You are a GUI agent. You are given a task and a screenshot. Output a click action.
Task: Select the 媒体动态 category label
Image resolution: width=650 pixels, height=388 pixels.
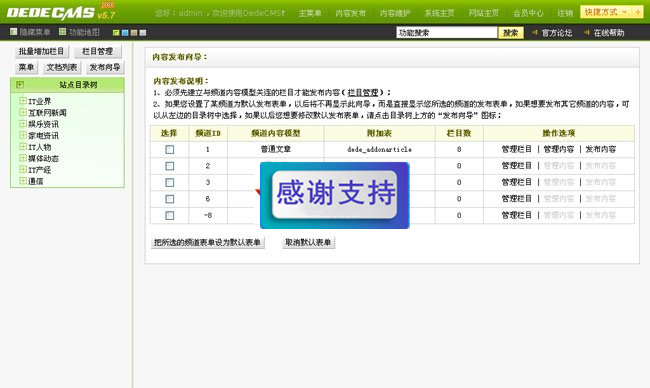click(43, 158)
